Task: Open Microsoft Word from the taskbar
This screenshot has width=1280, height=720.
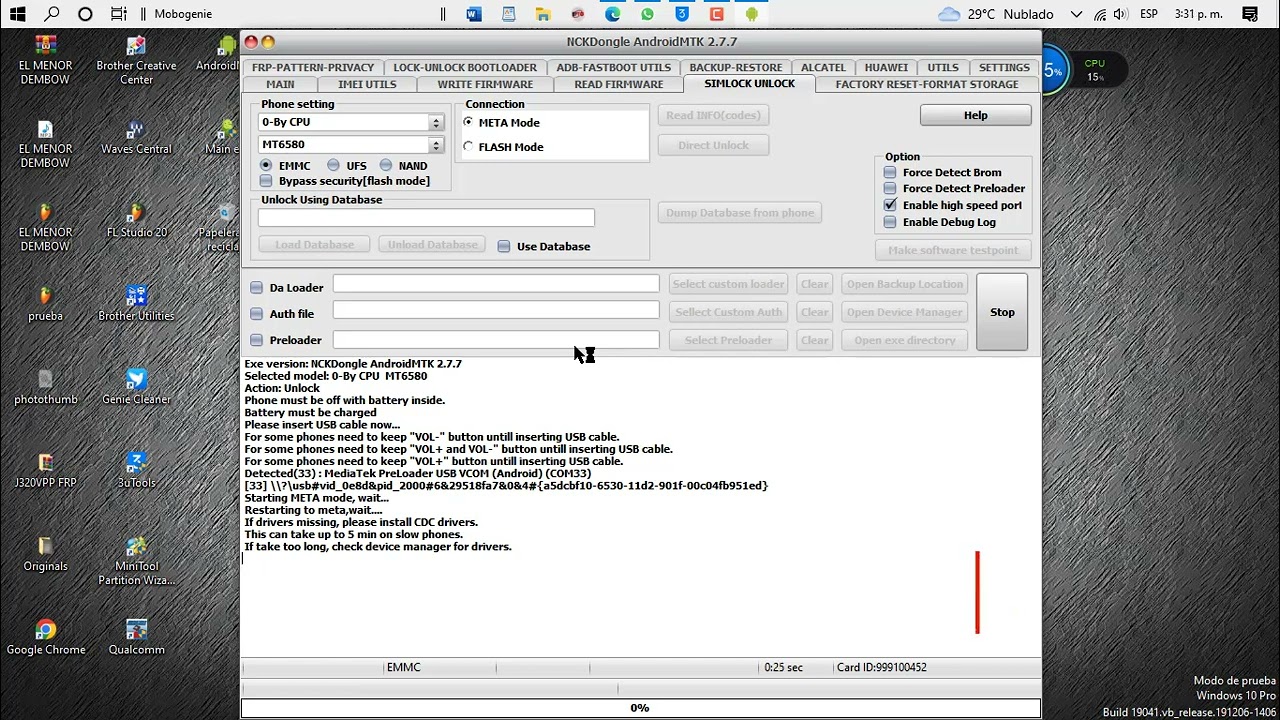Action: pyautogui.click(x=474, y=14)
